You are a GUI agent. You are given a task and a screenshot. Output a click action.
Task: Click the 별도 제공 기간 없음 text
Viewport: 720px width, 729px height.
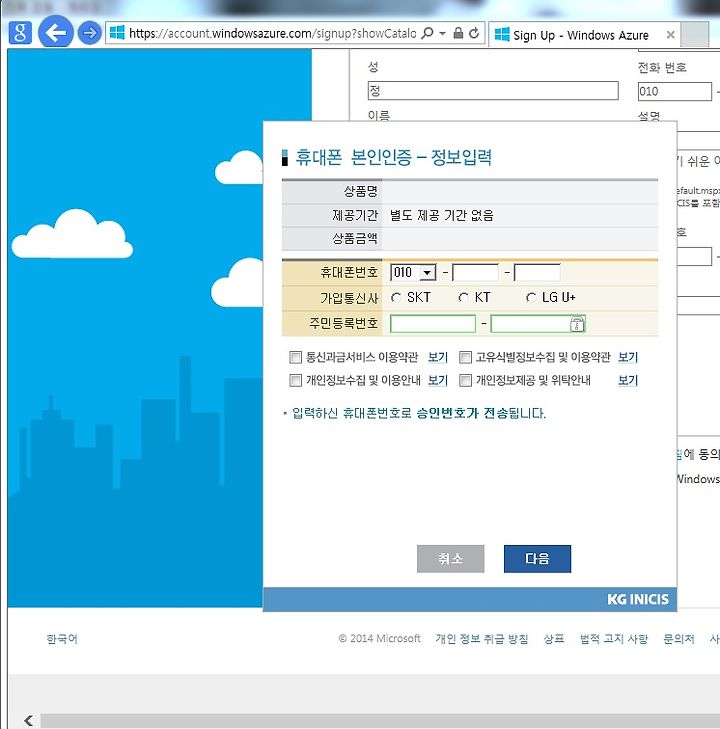coord(442,215)
